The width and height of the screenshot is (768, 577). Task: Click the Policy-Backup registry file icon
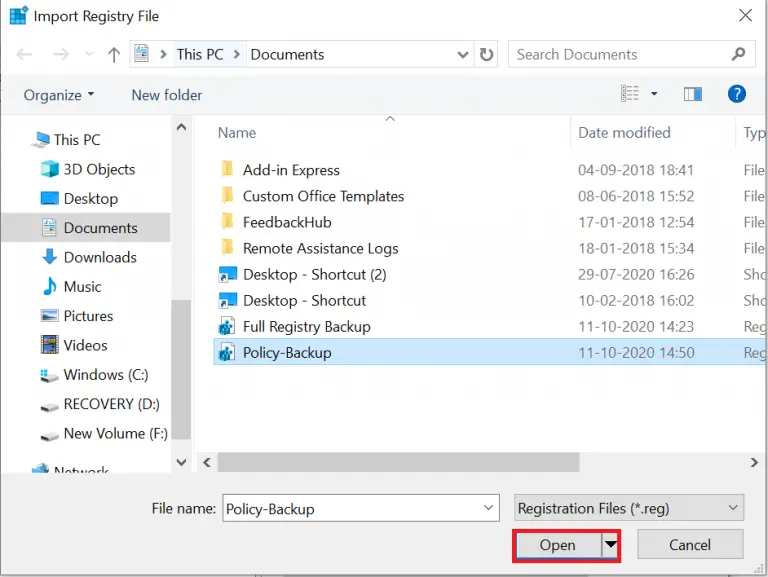click(226, 353)
